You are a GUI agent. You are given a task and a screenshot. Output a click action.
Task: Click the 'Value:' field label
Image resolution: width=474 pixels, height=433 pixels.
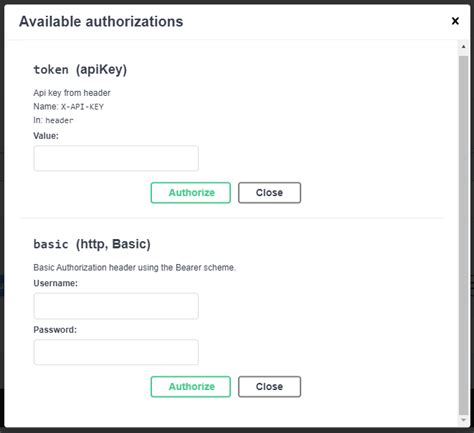tap(46, 136)
